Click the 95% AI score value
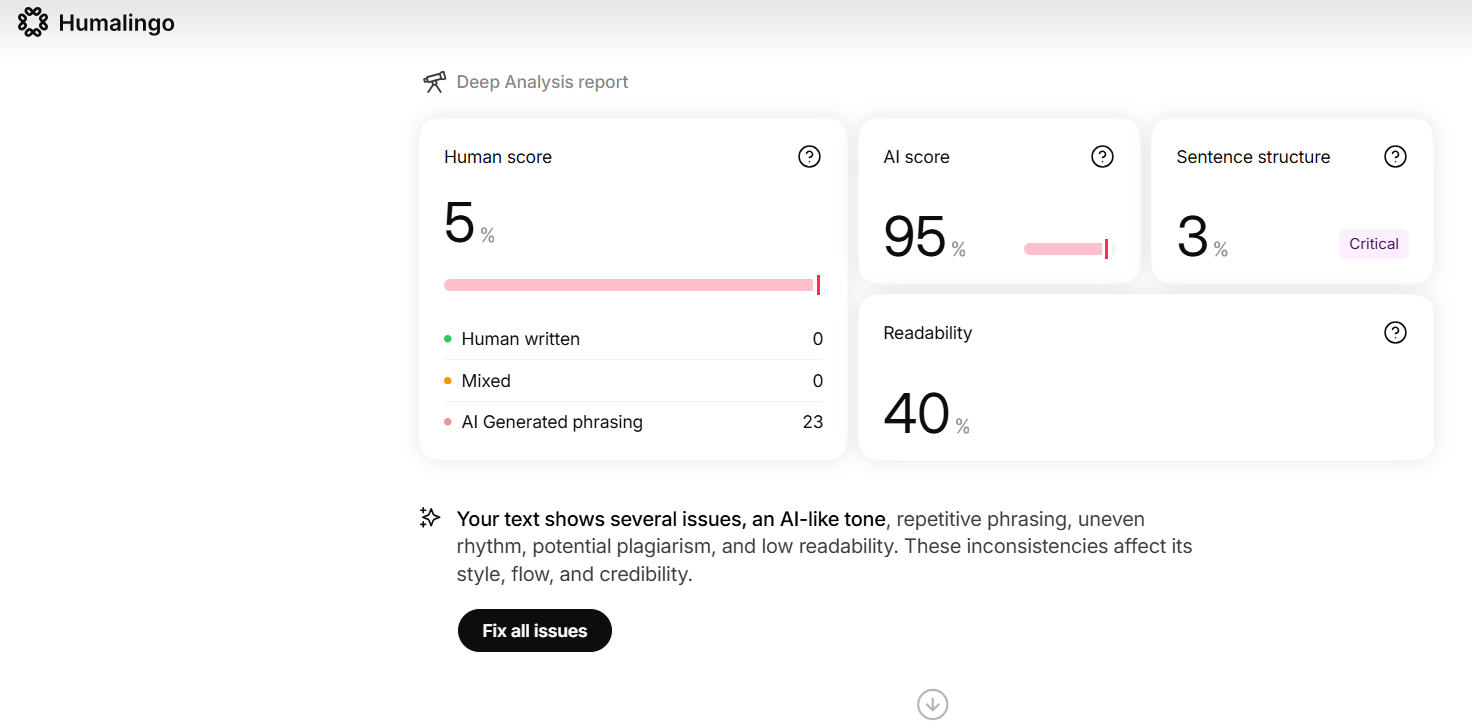The height and width of the screenshot is (722, 1472). pos(925,238)
